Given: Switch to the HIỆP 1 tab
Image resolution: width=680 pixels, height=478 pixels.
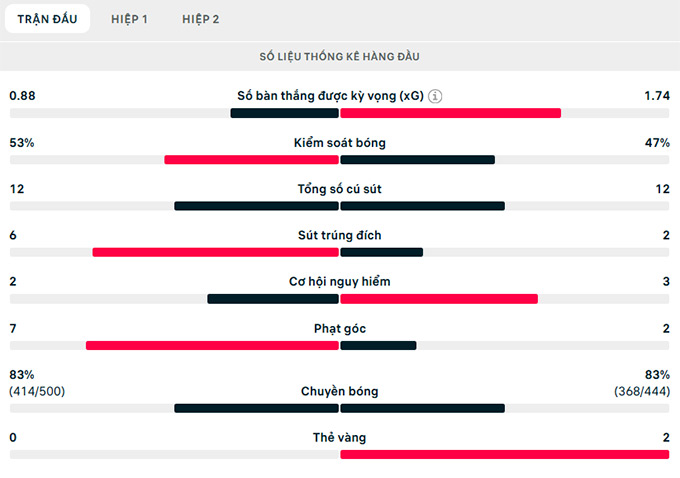Looking at the screenshot, I should [x=129, y=19].
